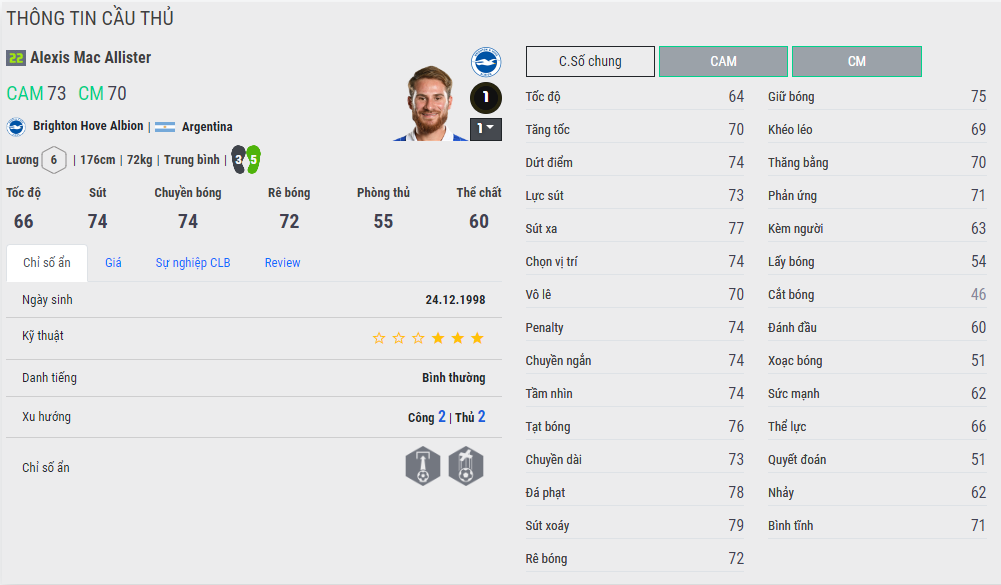Show stats for the CM position
1001x585 pixels.
856,61
